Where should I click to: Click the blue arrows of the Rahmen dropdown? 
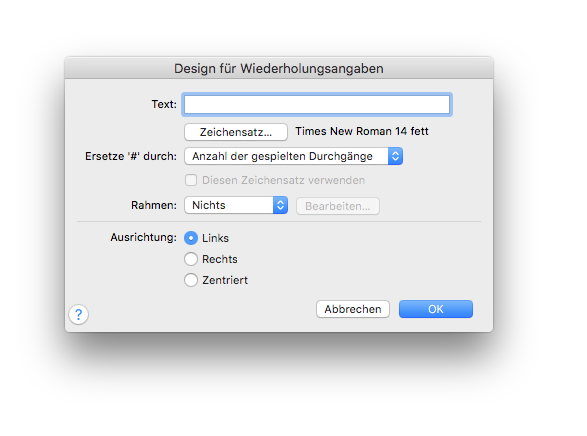tap(280, 205)
